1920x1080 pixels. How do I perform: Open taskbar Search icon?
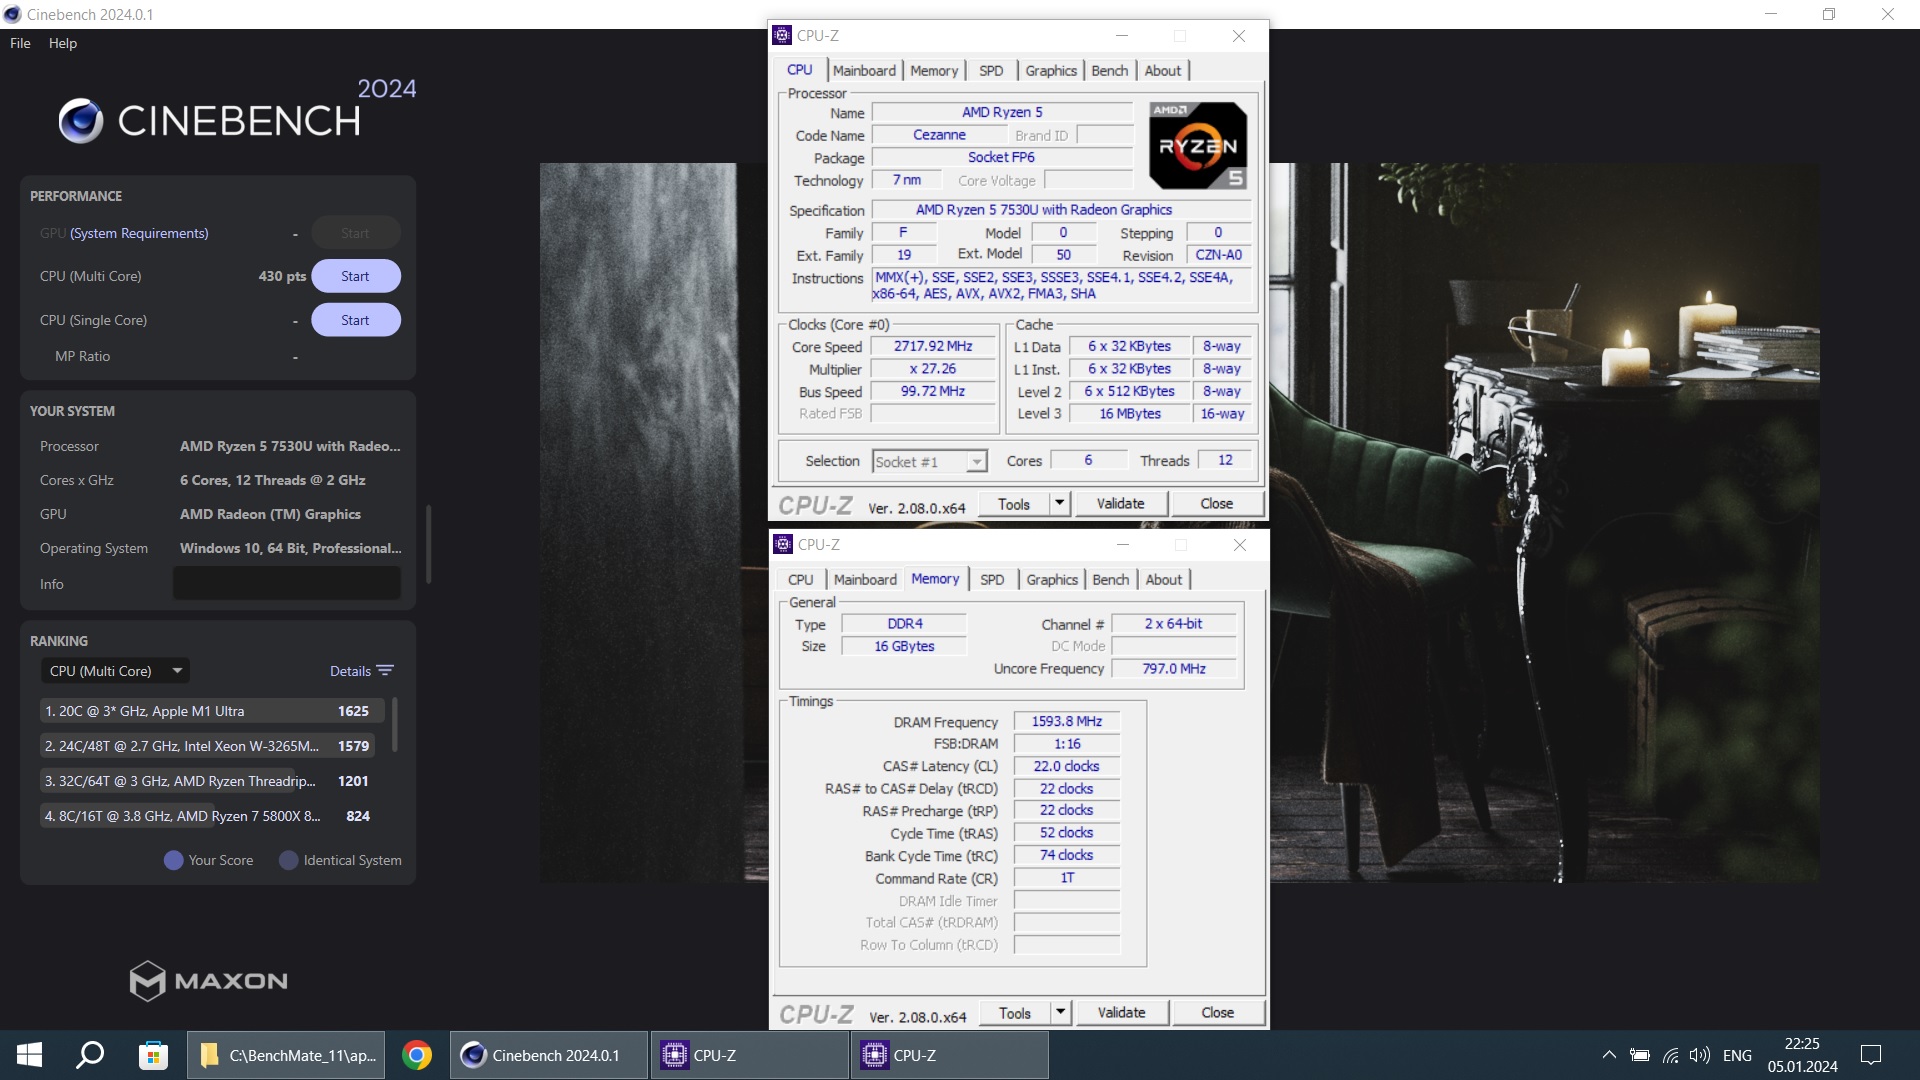(x=90, y=1055)
